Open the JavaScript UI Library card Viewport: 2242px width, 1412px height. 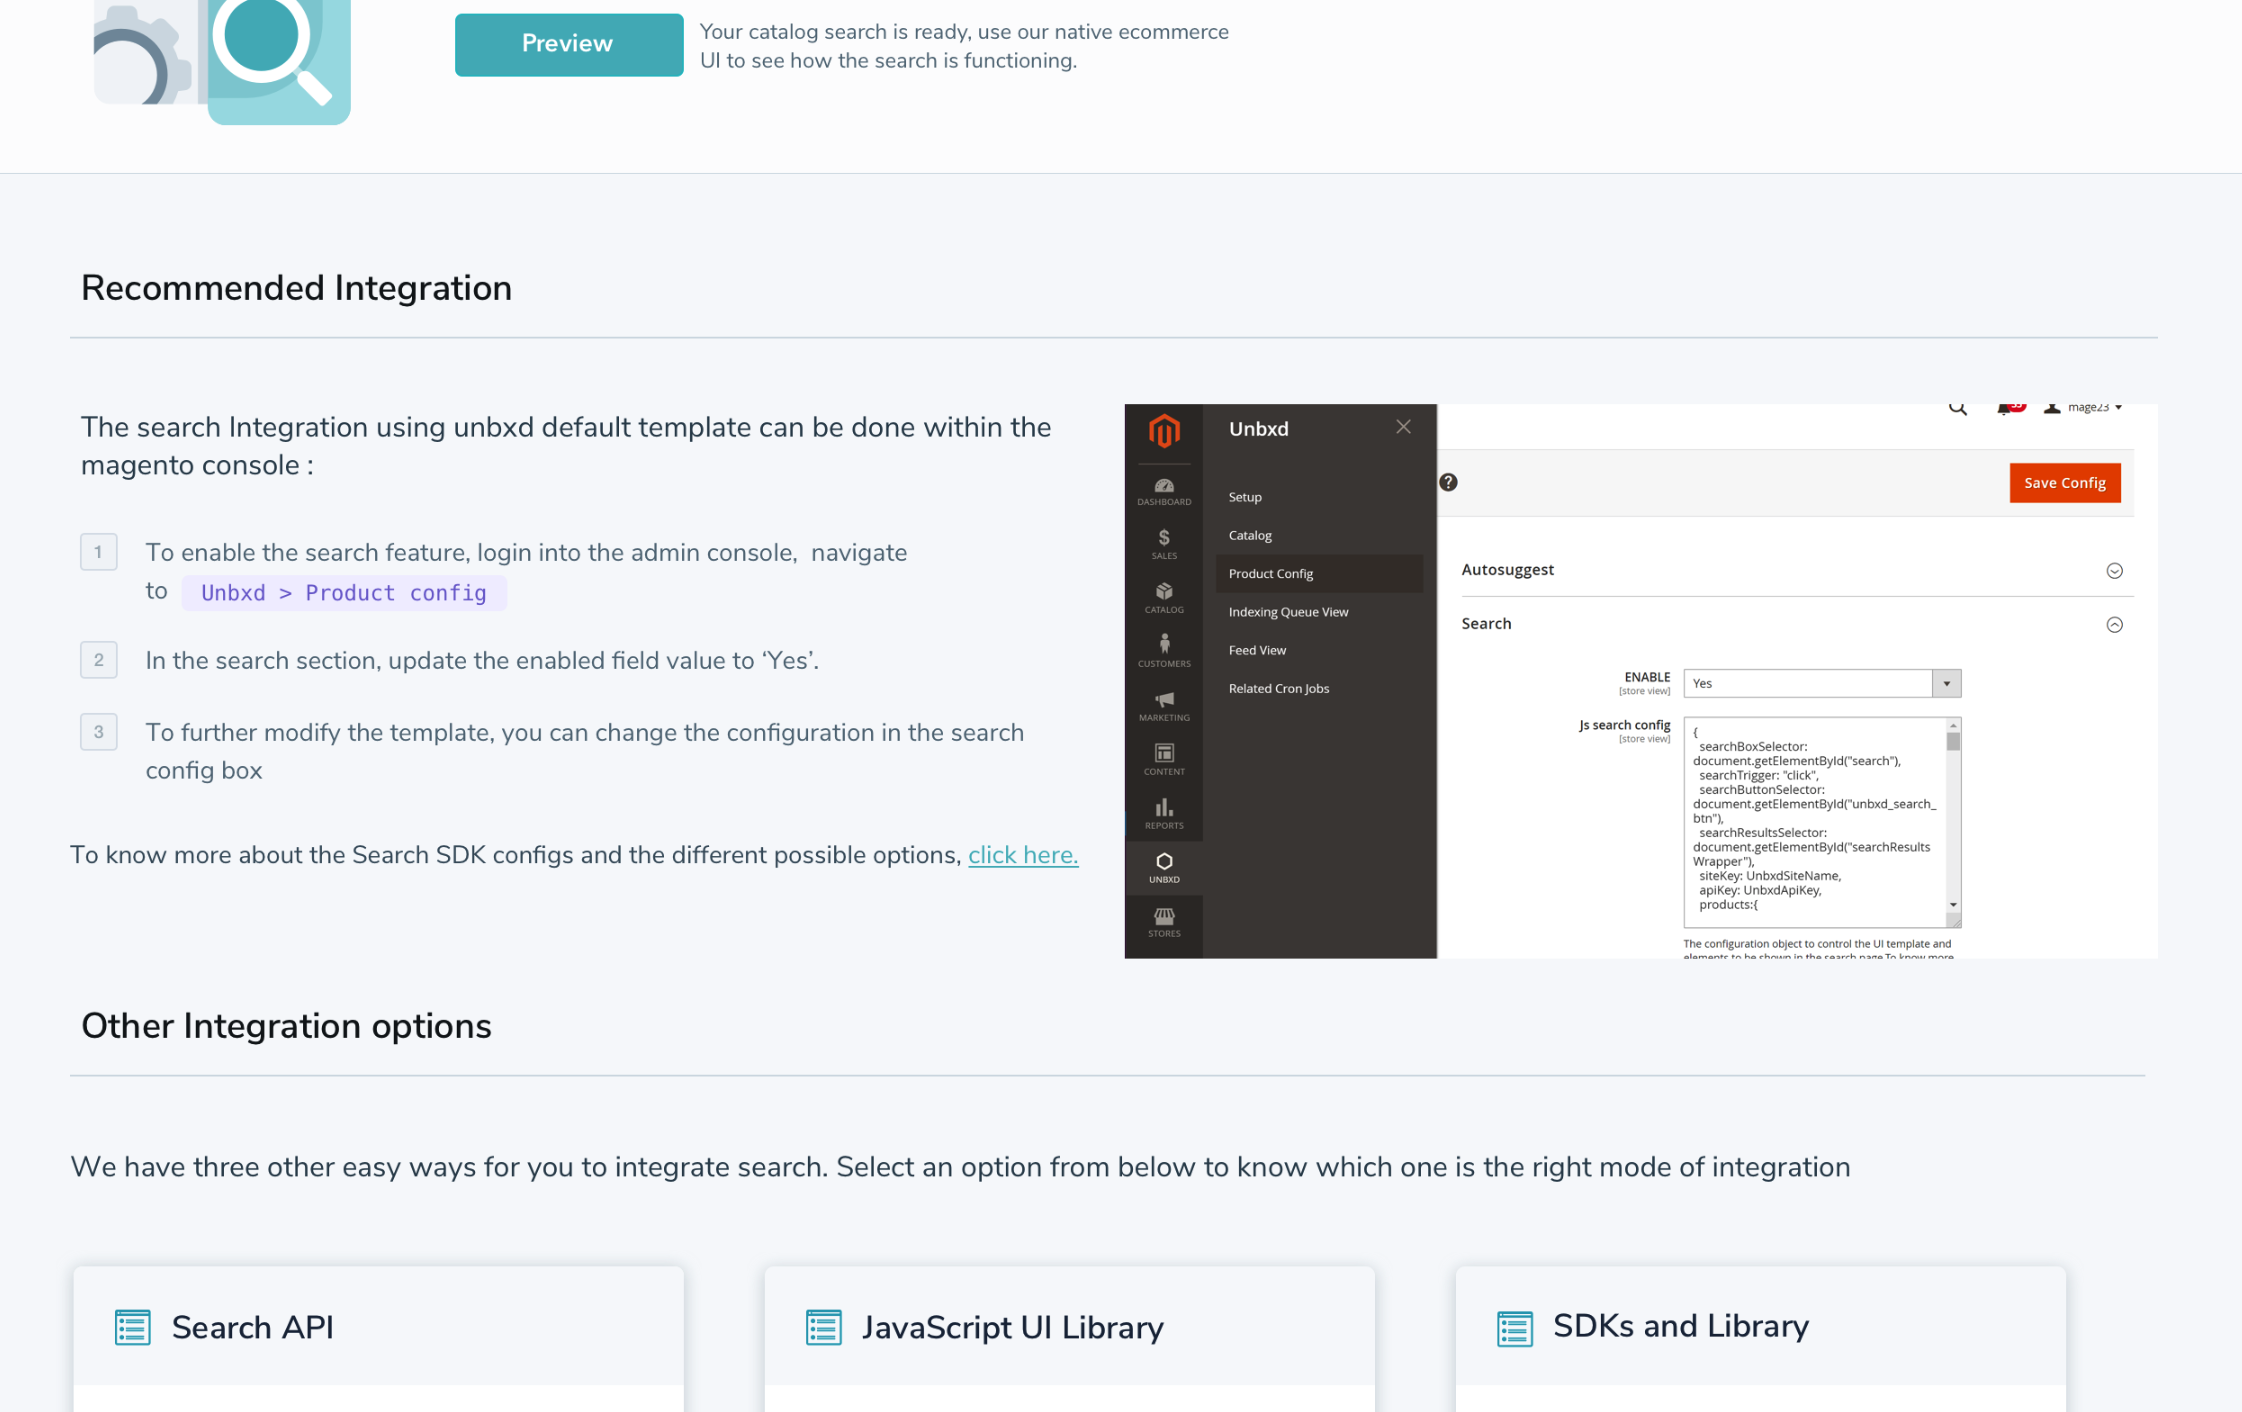[x=1069, y=1338]
